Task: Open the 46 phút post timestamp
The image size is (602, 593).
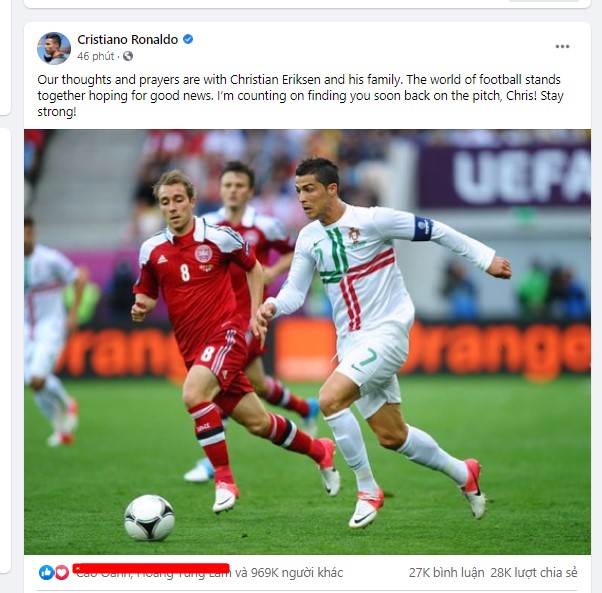Action: [95, 56]
